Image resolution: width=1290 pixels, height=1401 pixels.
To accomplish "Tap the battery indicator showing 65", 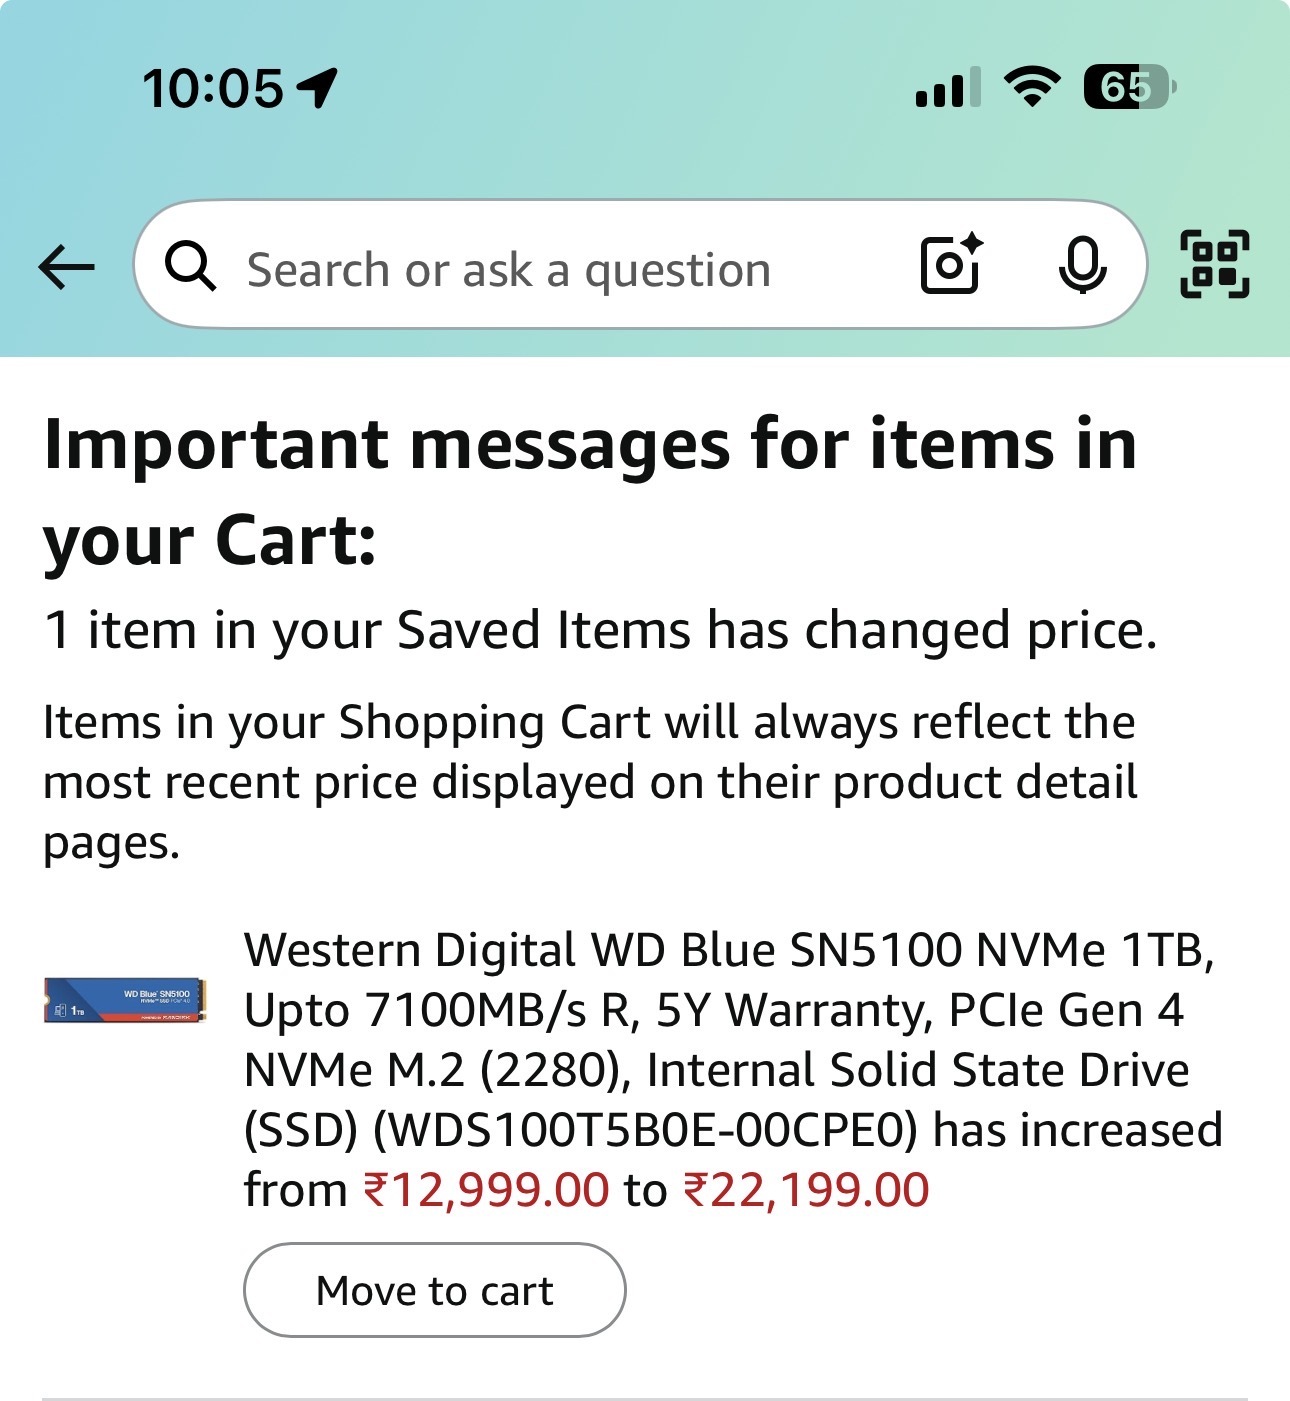I will [x=1129, y=87].
